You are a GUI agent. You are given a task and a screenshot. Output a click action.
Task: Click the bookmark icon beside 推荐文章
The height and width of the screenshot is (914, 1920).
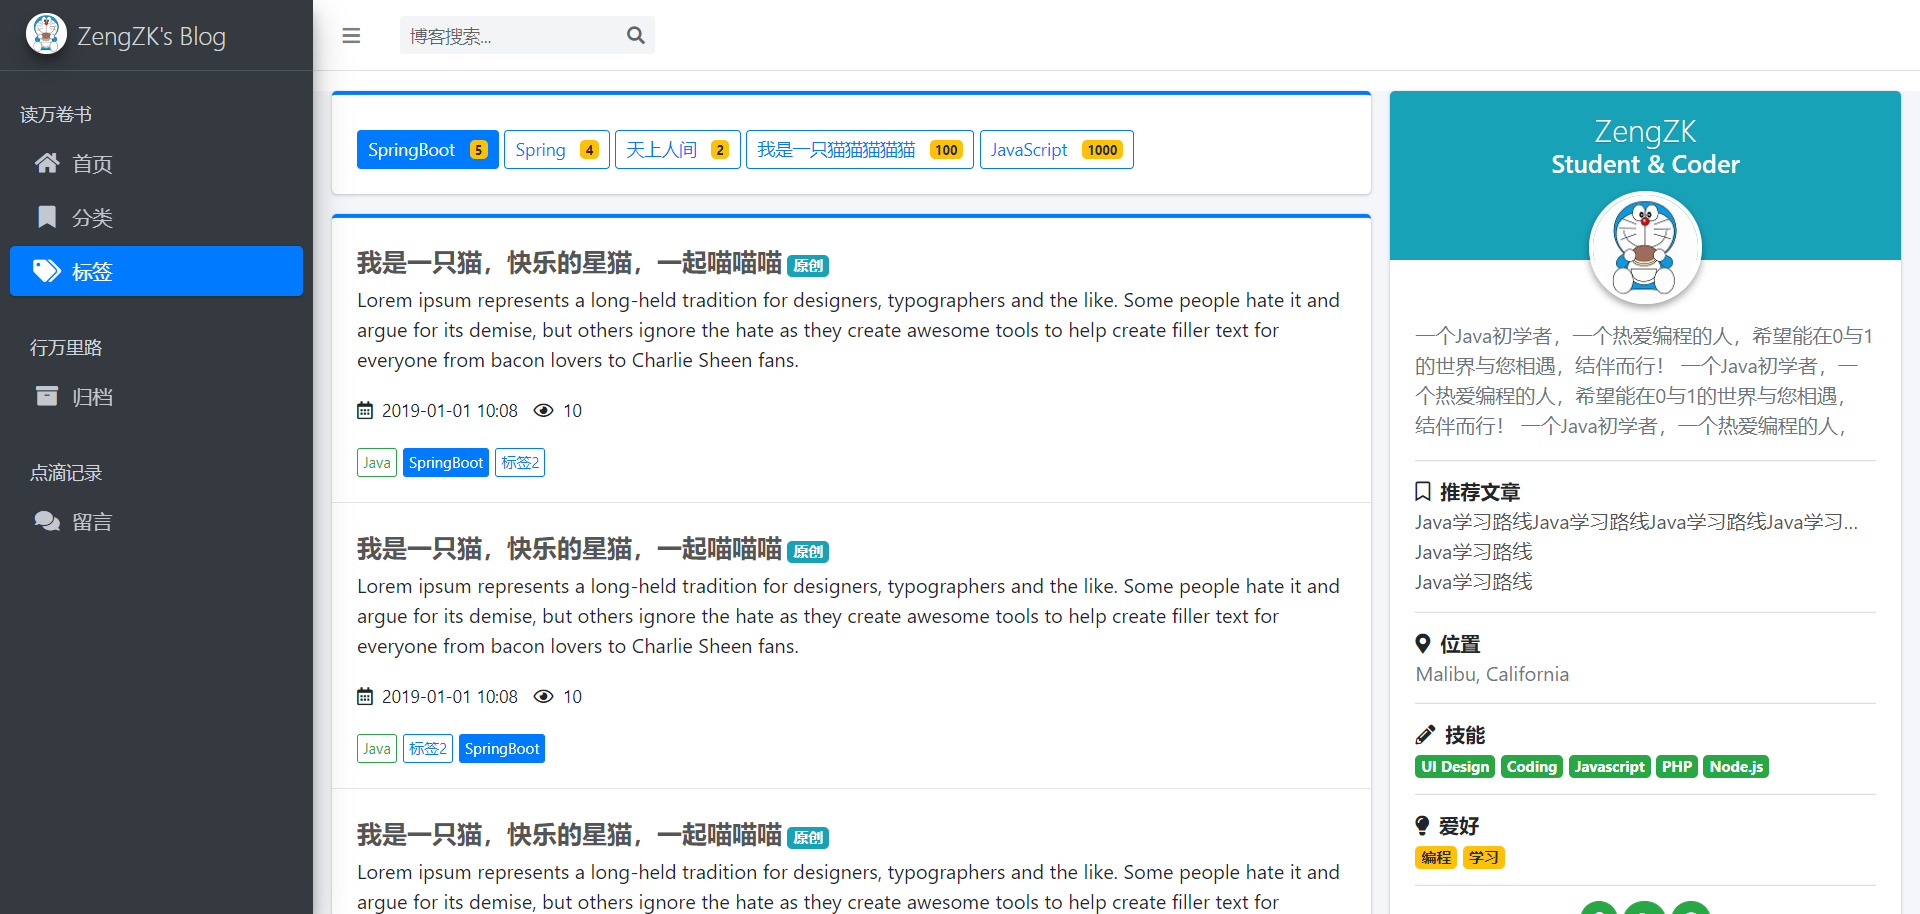coord(1423,491)
